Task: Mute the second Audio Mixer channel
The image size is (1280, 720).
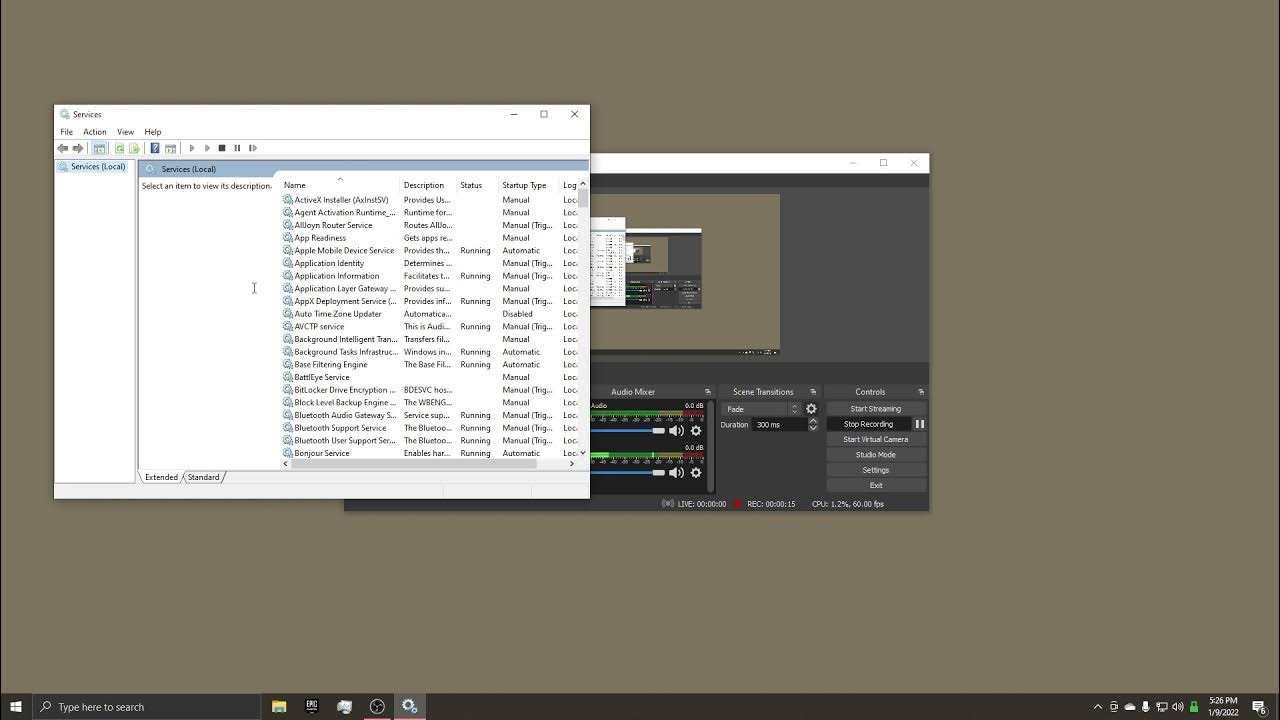Action: 676,473
